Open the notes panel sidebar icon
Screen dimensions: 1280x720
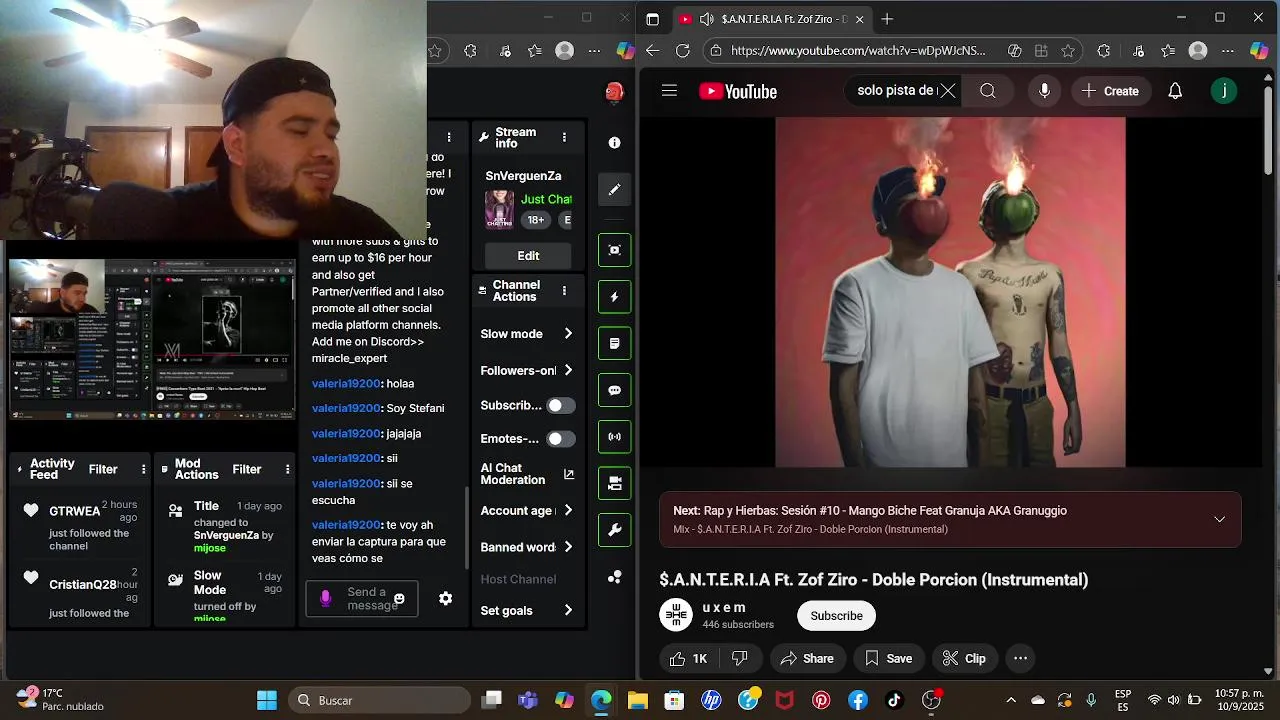(x=614, y=343)
